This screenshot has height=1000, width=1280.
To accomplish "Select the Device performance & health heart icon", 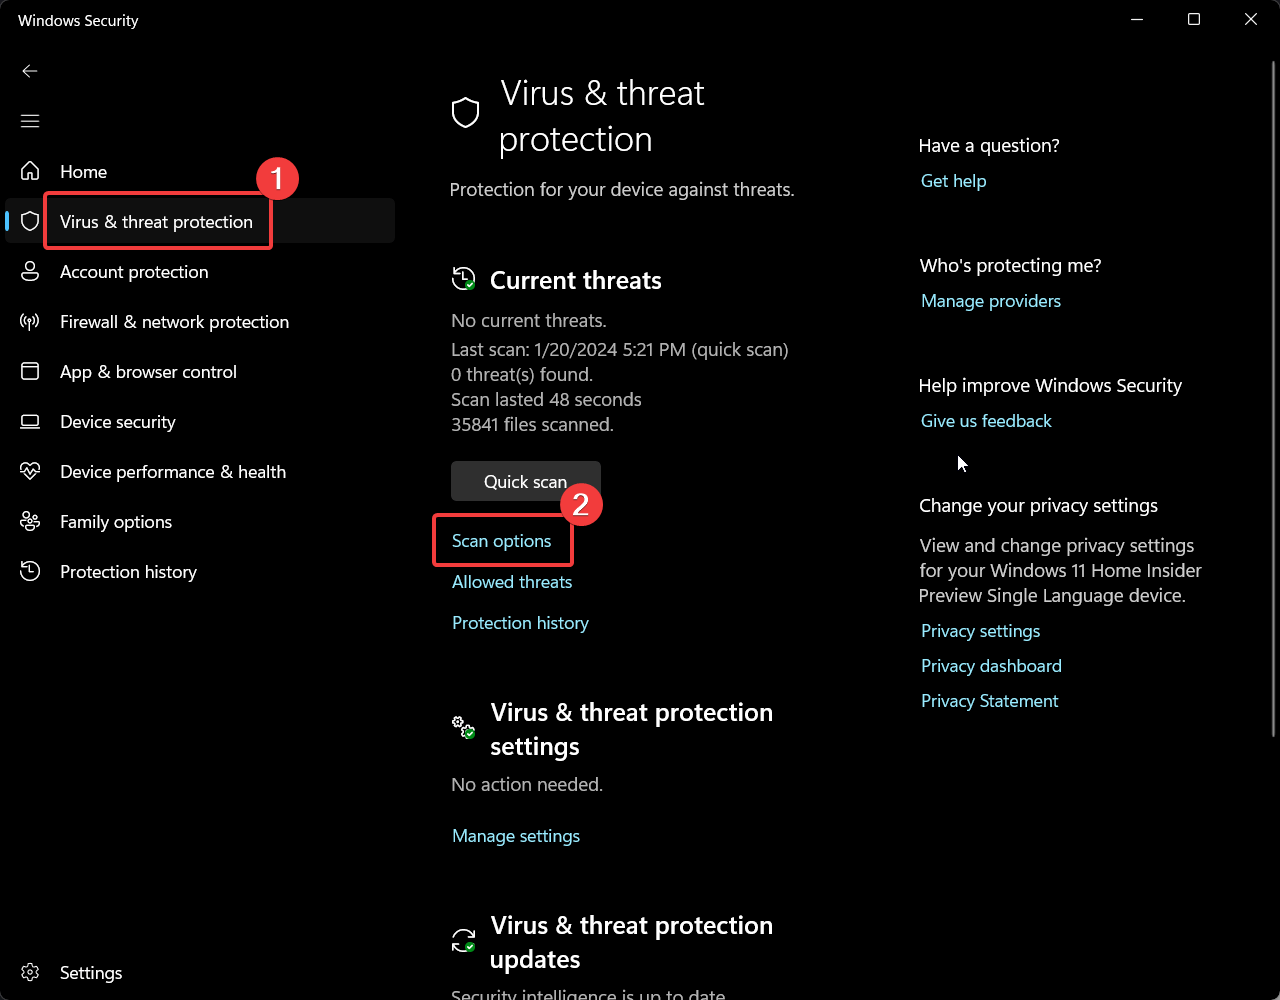I will [30, 472].
